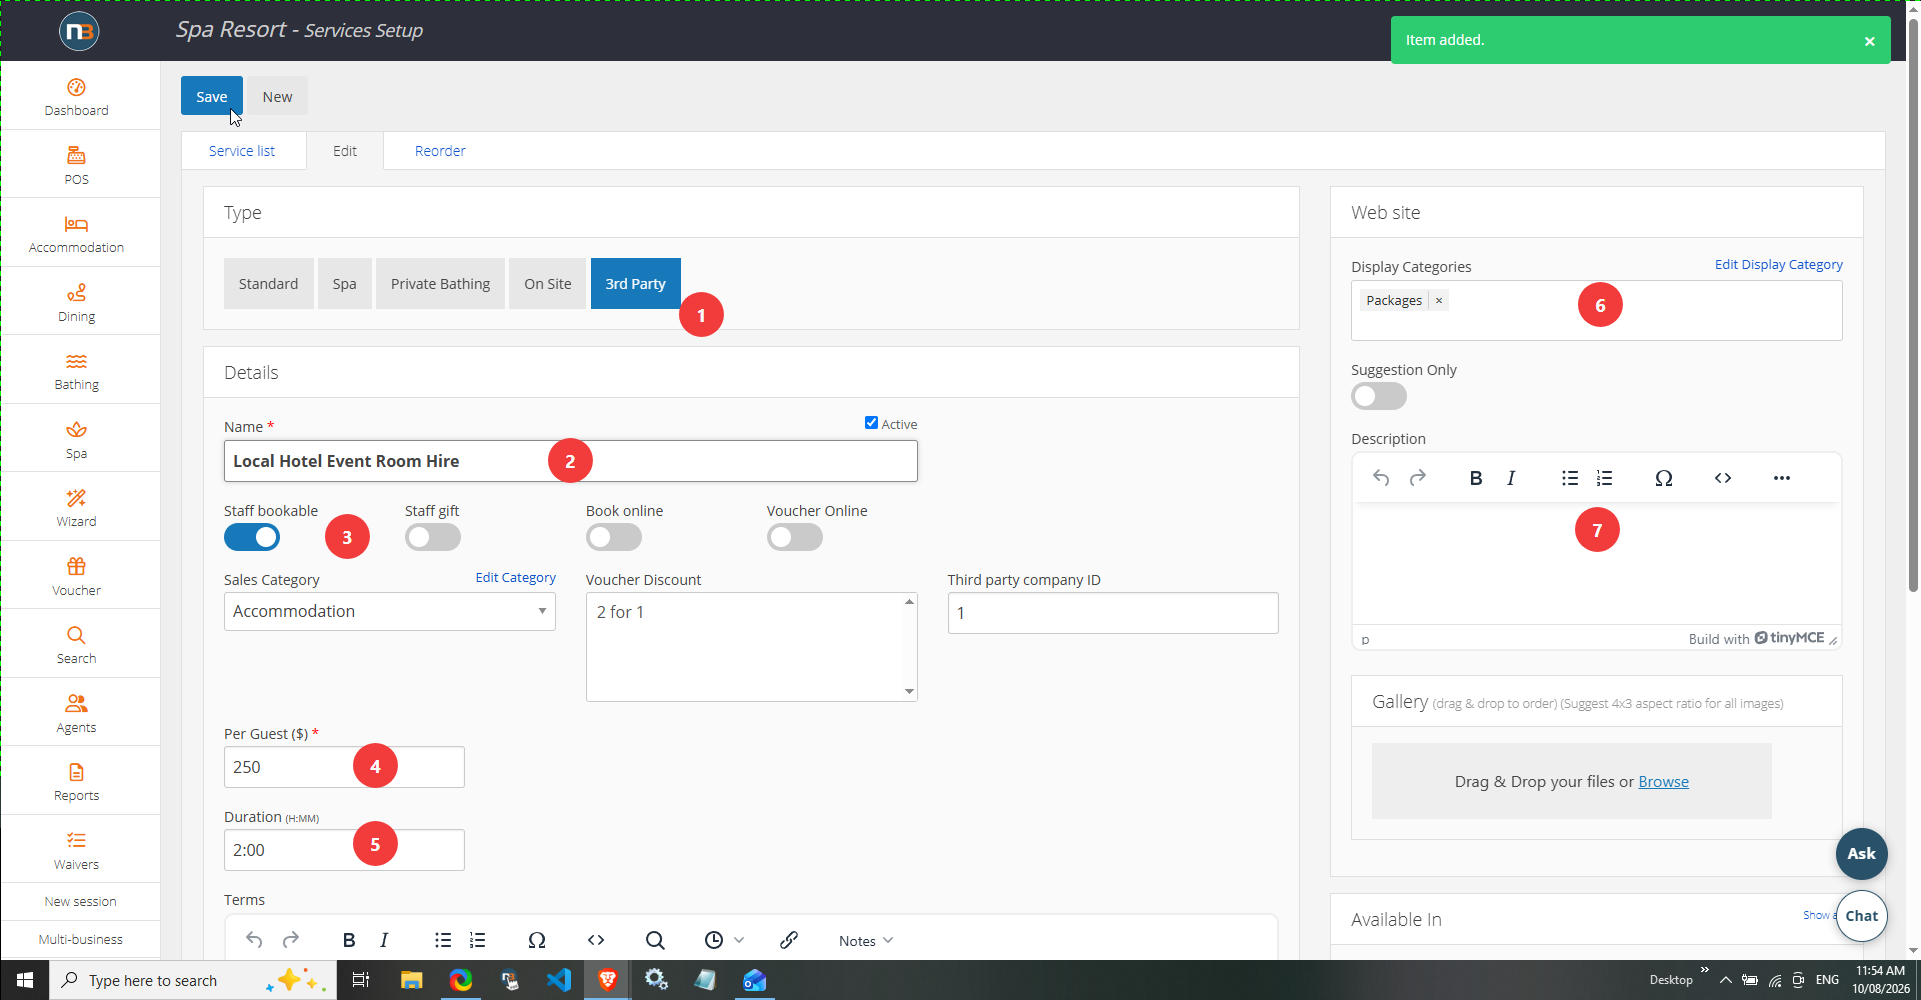Switch to the Edit tab
This screenshot has width=1921, height=1000.
pyautogui.click(x=345, y=151)
